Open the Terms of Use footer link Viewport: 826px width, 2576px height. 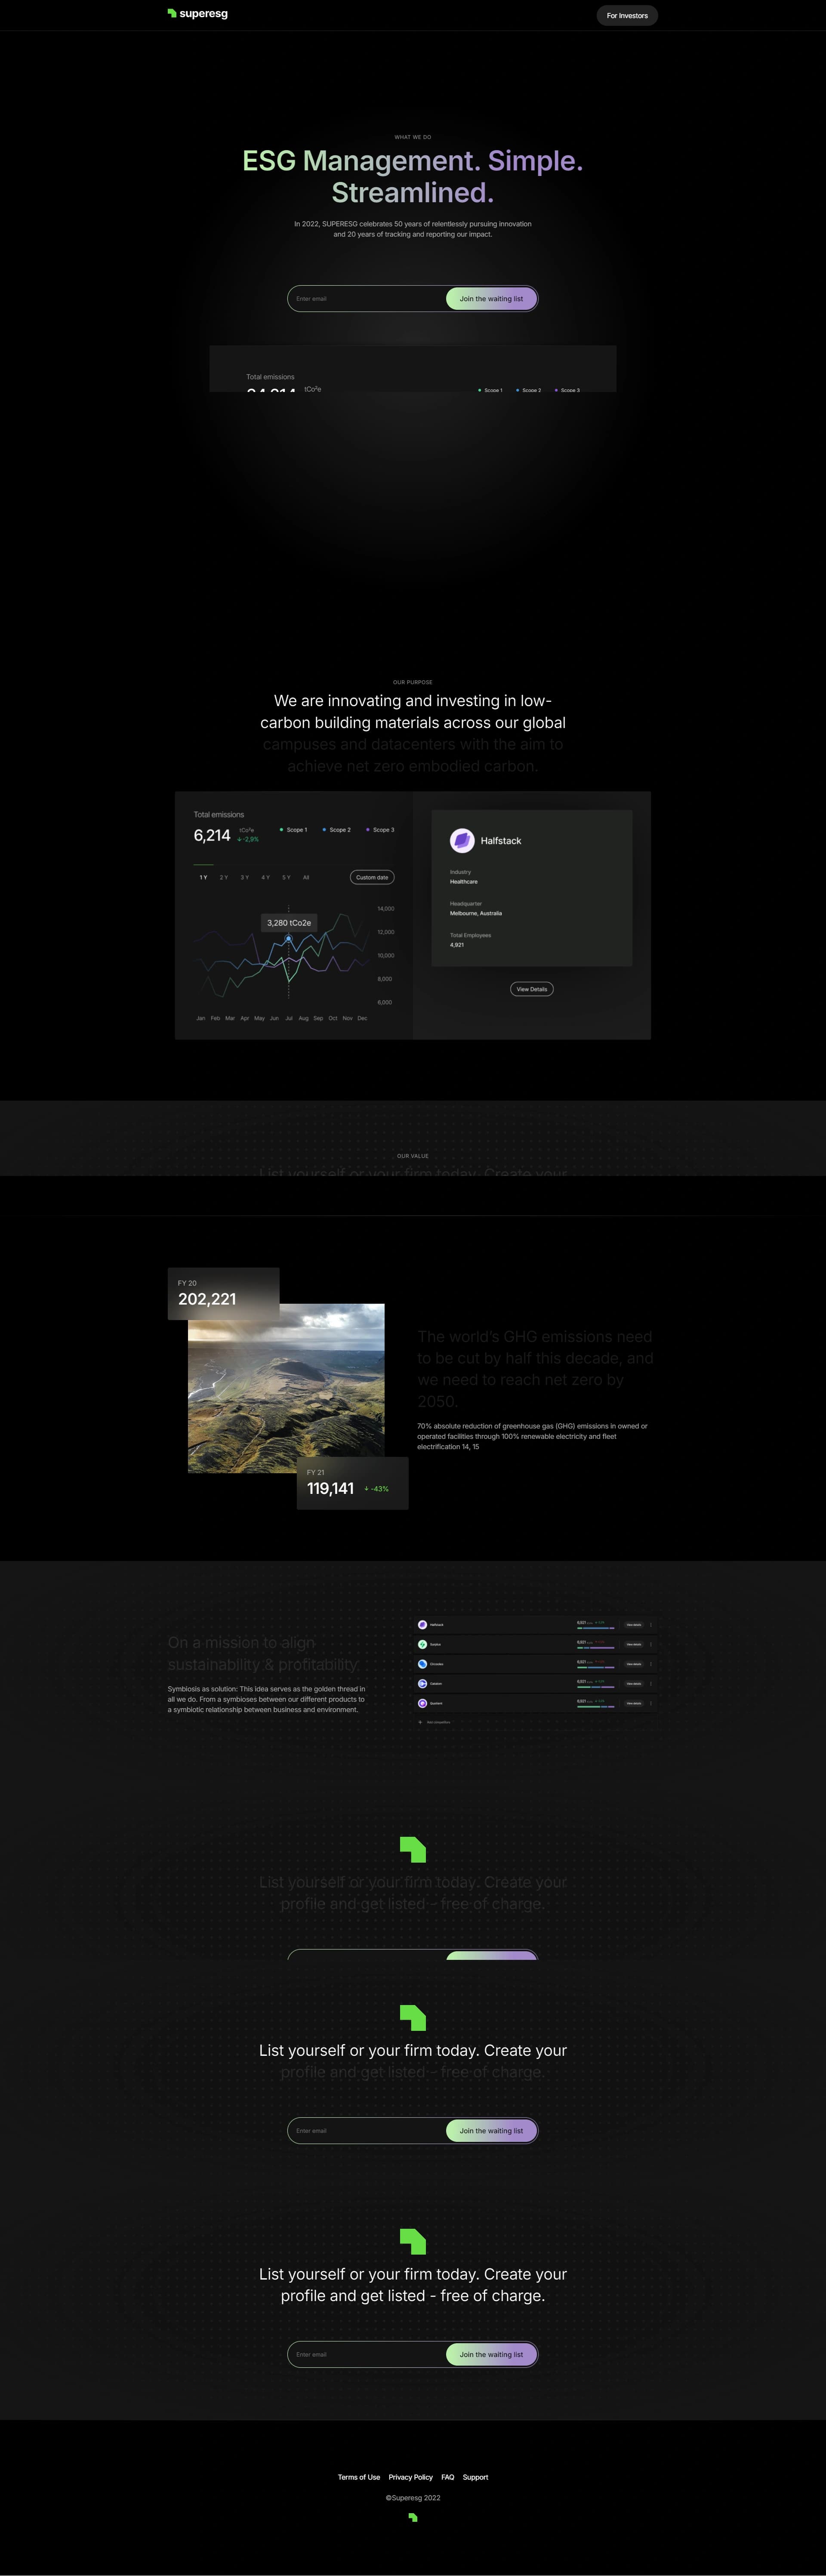[x=359, y=2477]
